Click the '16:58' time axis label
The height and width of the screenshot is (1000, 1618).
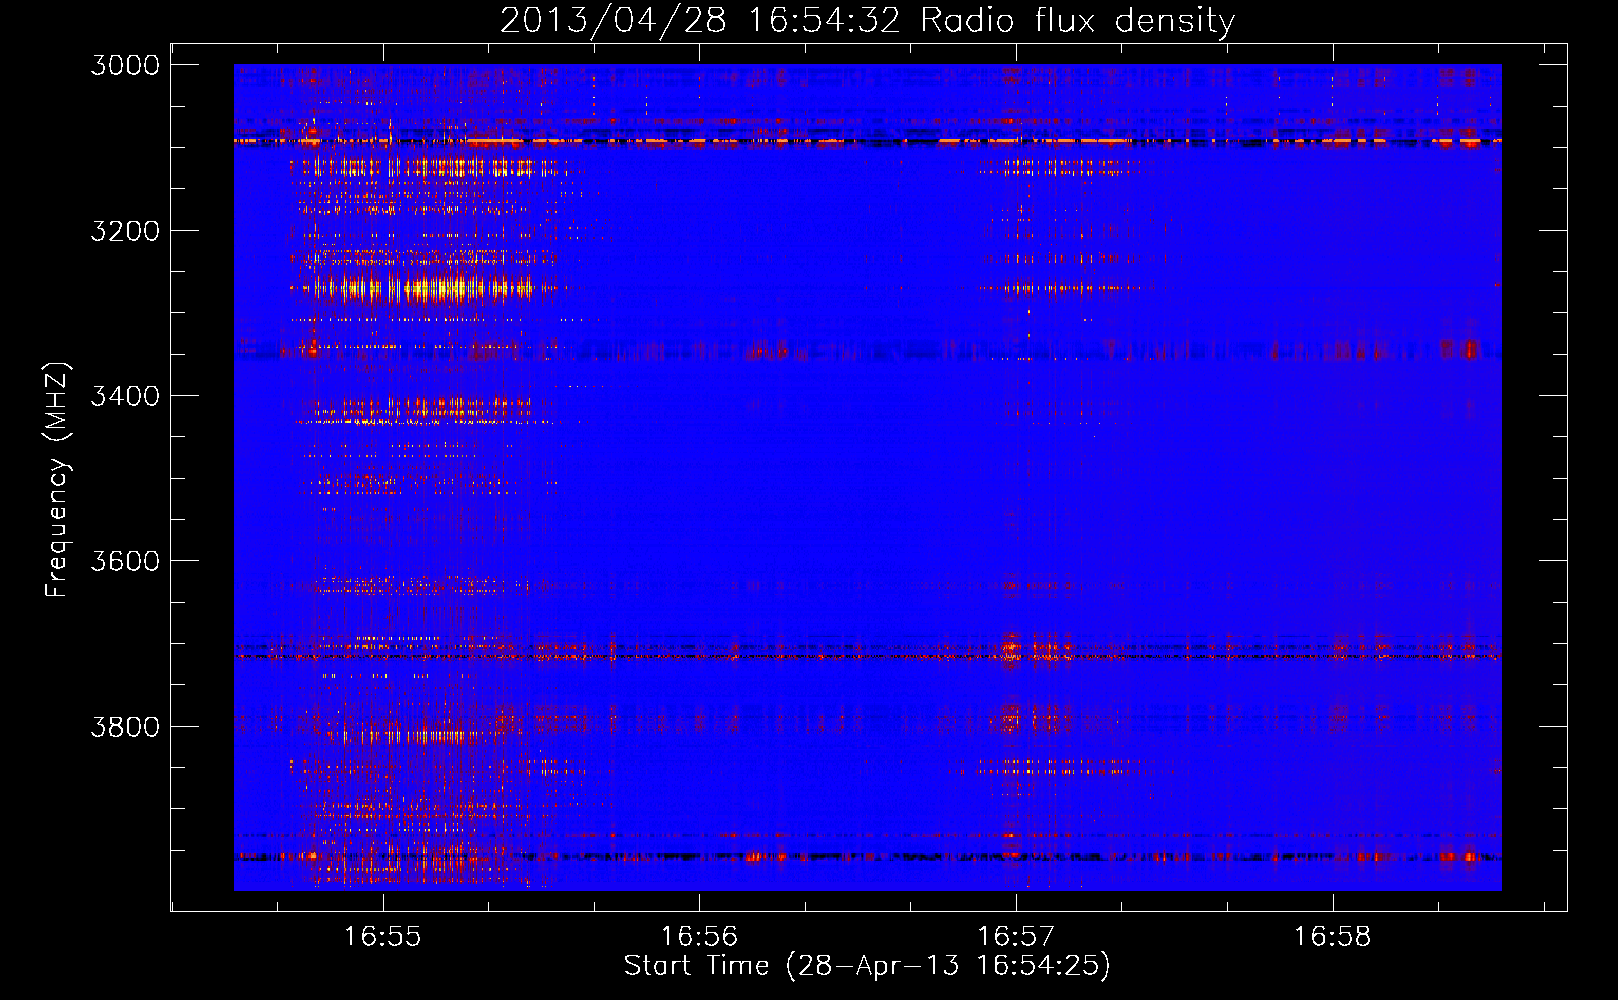1333,937
